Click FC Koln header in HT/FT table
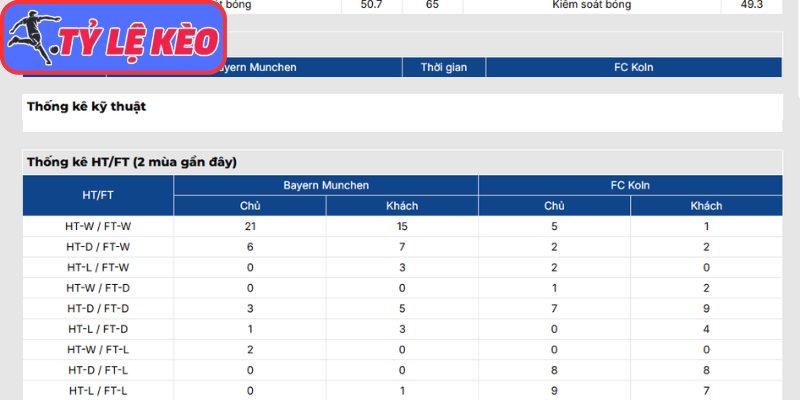Viewport: 800px width, 400px height. (630, 185)
